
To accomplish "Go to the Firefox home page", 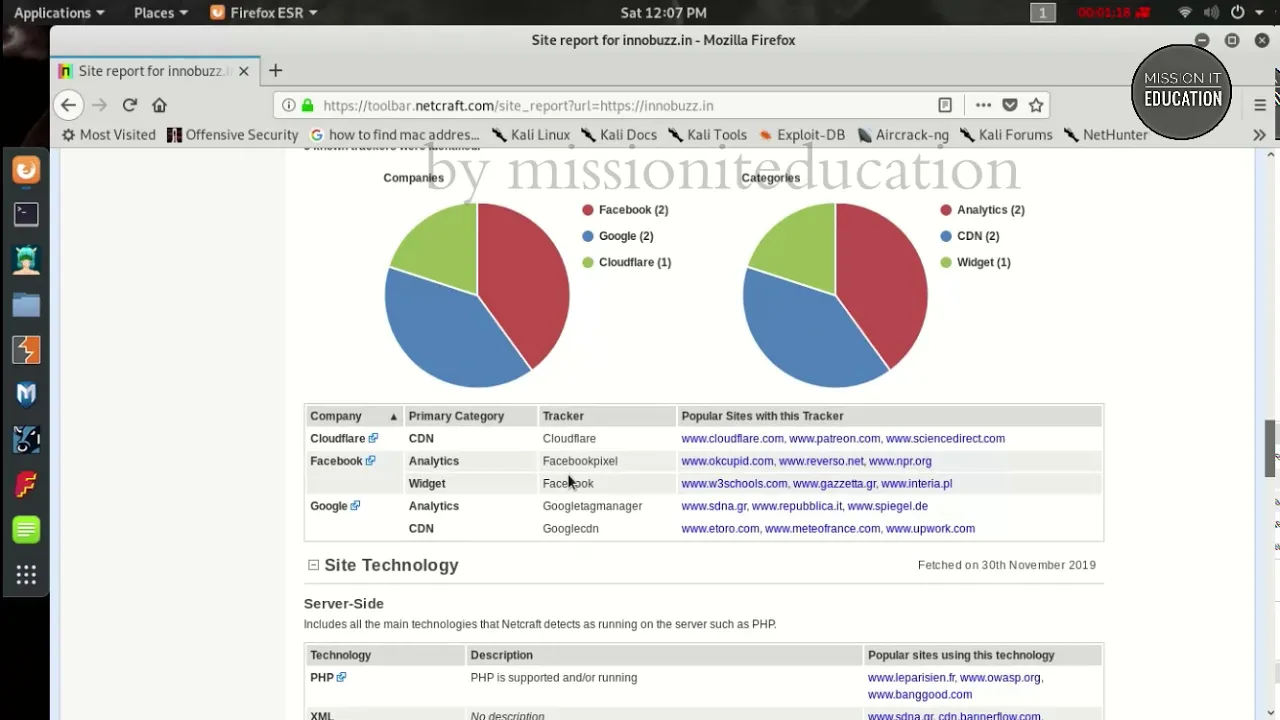I will (159, 105).
